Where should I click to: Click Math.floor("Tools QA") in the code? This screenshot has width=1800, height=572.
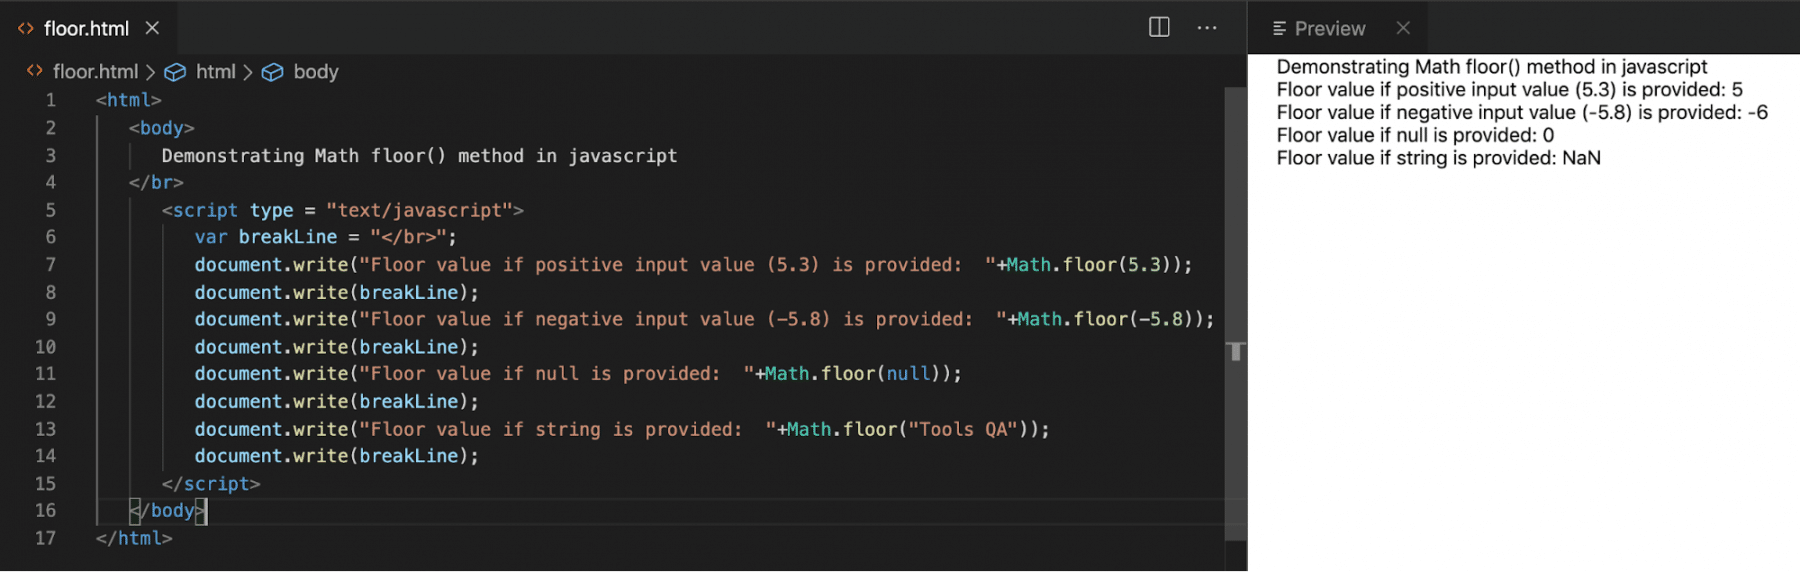pos(908,429)
